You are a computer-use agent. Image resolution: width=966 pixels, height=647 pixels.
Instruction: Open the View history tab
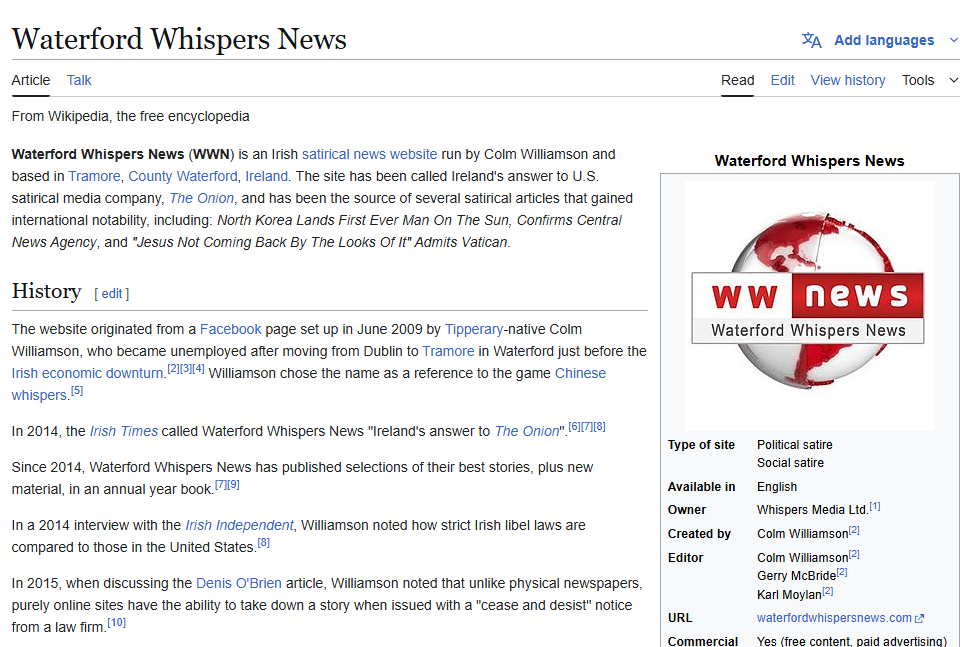848,80
